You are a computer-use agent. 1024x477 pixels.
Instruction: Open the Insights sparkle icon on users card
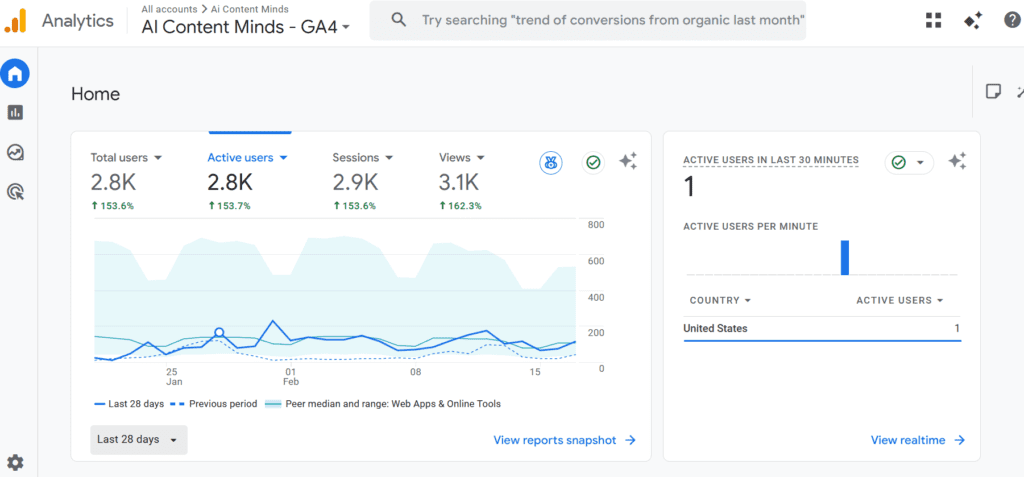click(628, 161)
